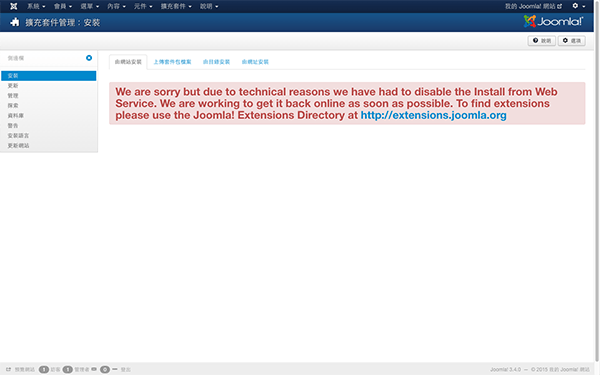Select 更新 in the sidebar
This screenshot has width=600, height=375.
point(49,86)
